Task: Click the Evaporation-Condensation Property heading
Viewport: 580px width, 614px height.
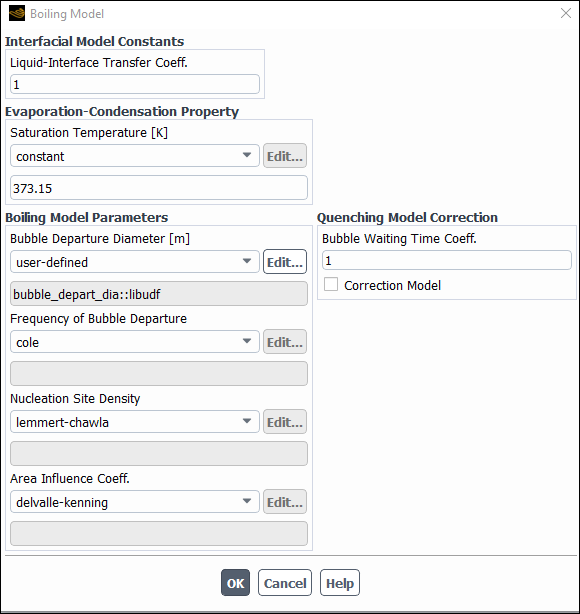Action: 122,112
